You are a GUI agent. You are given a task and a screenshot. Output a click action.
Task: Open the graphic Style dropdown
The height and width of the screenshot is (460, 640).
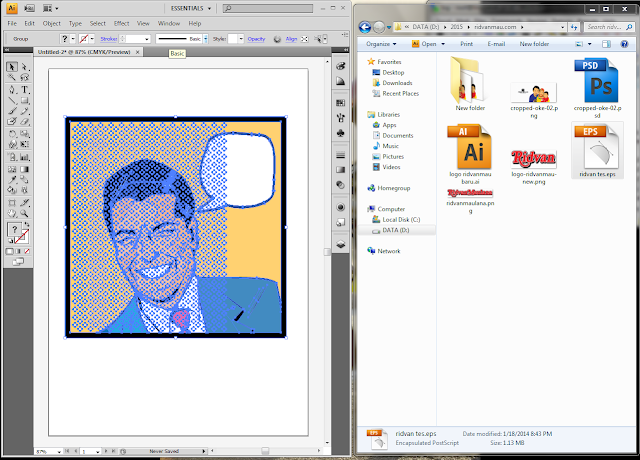pos(241,39)
